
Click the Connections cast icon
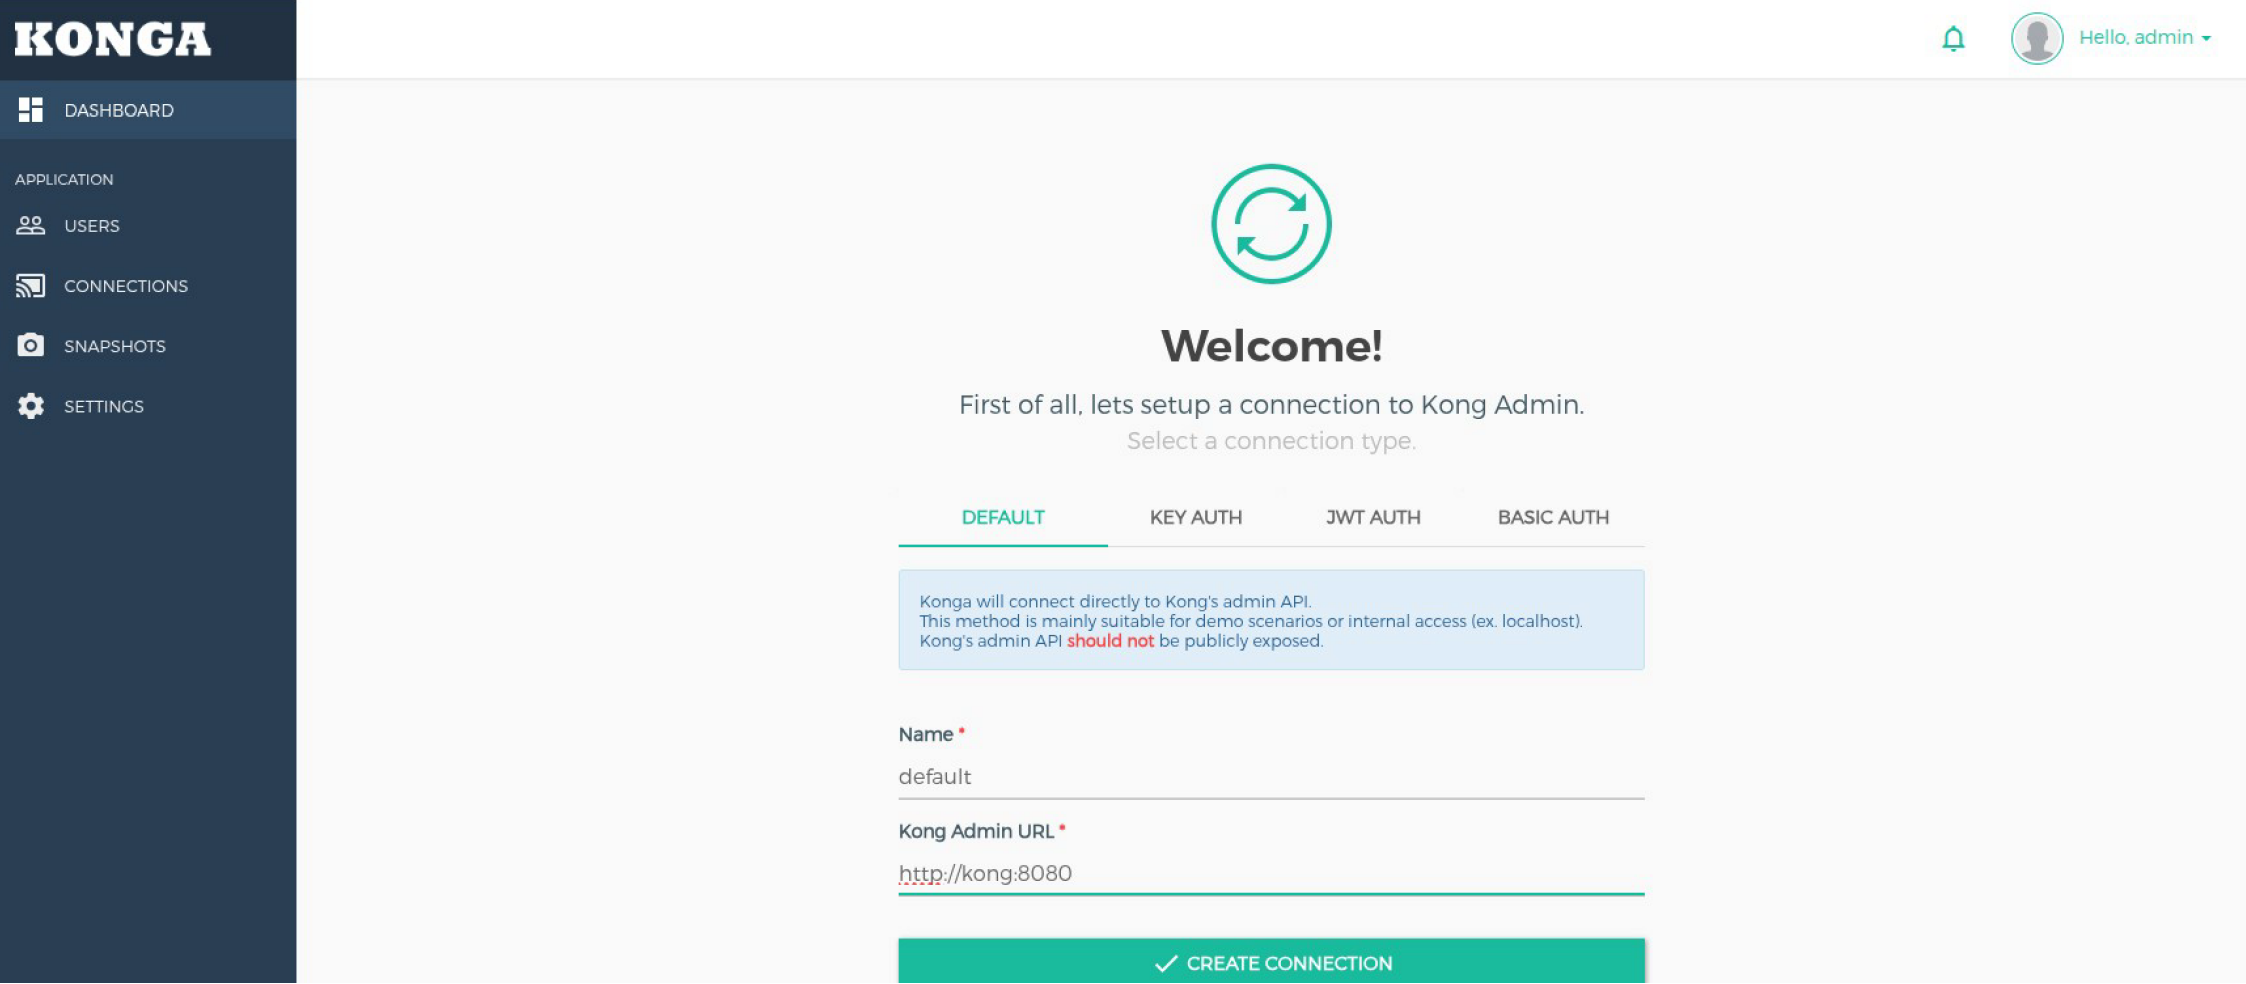[x=31, y=286]
